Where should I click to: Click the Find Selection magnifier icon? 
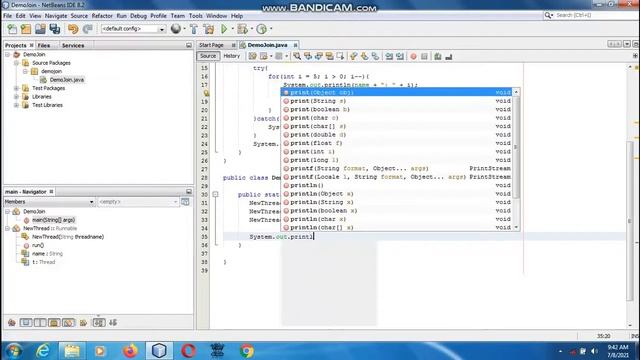pyautogui.click(x=297, y=56)
